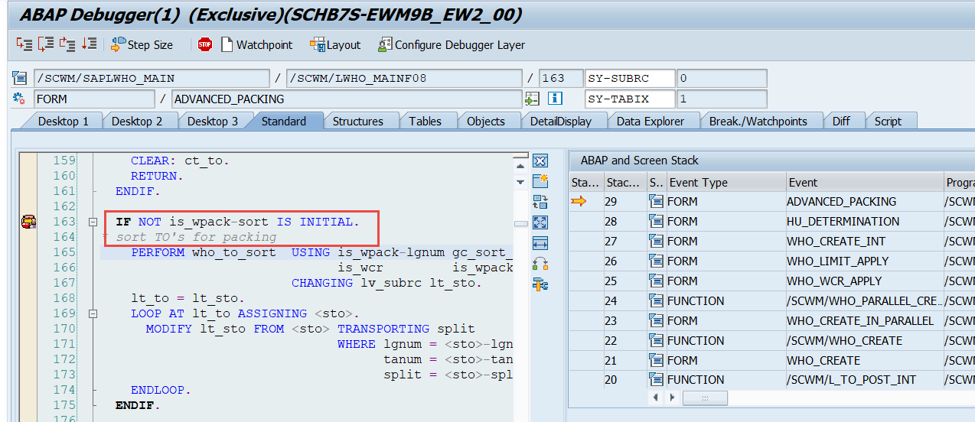Open the Objects tab

coord(486,121)
